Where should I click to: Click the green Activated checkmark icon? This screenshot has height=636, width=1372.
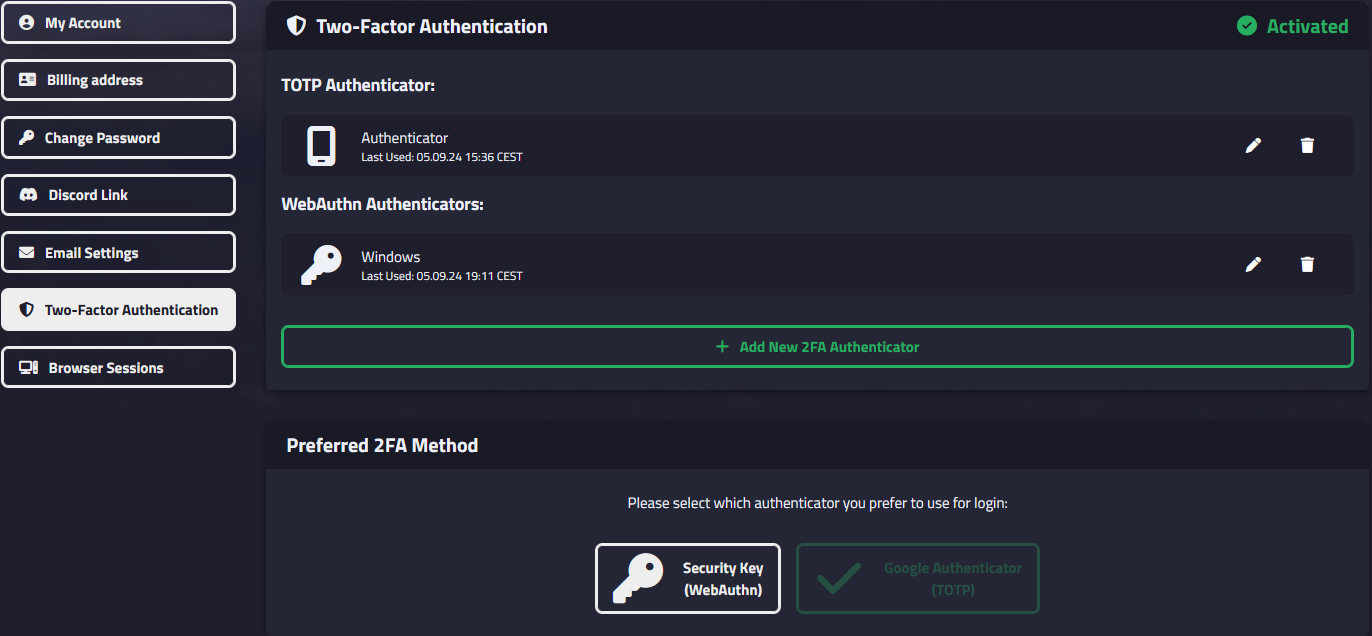pyautogui.click(x=1247, y=26)
